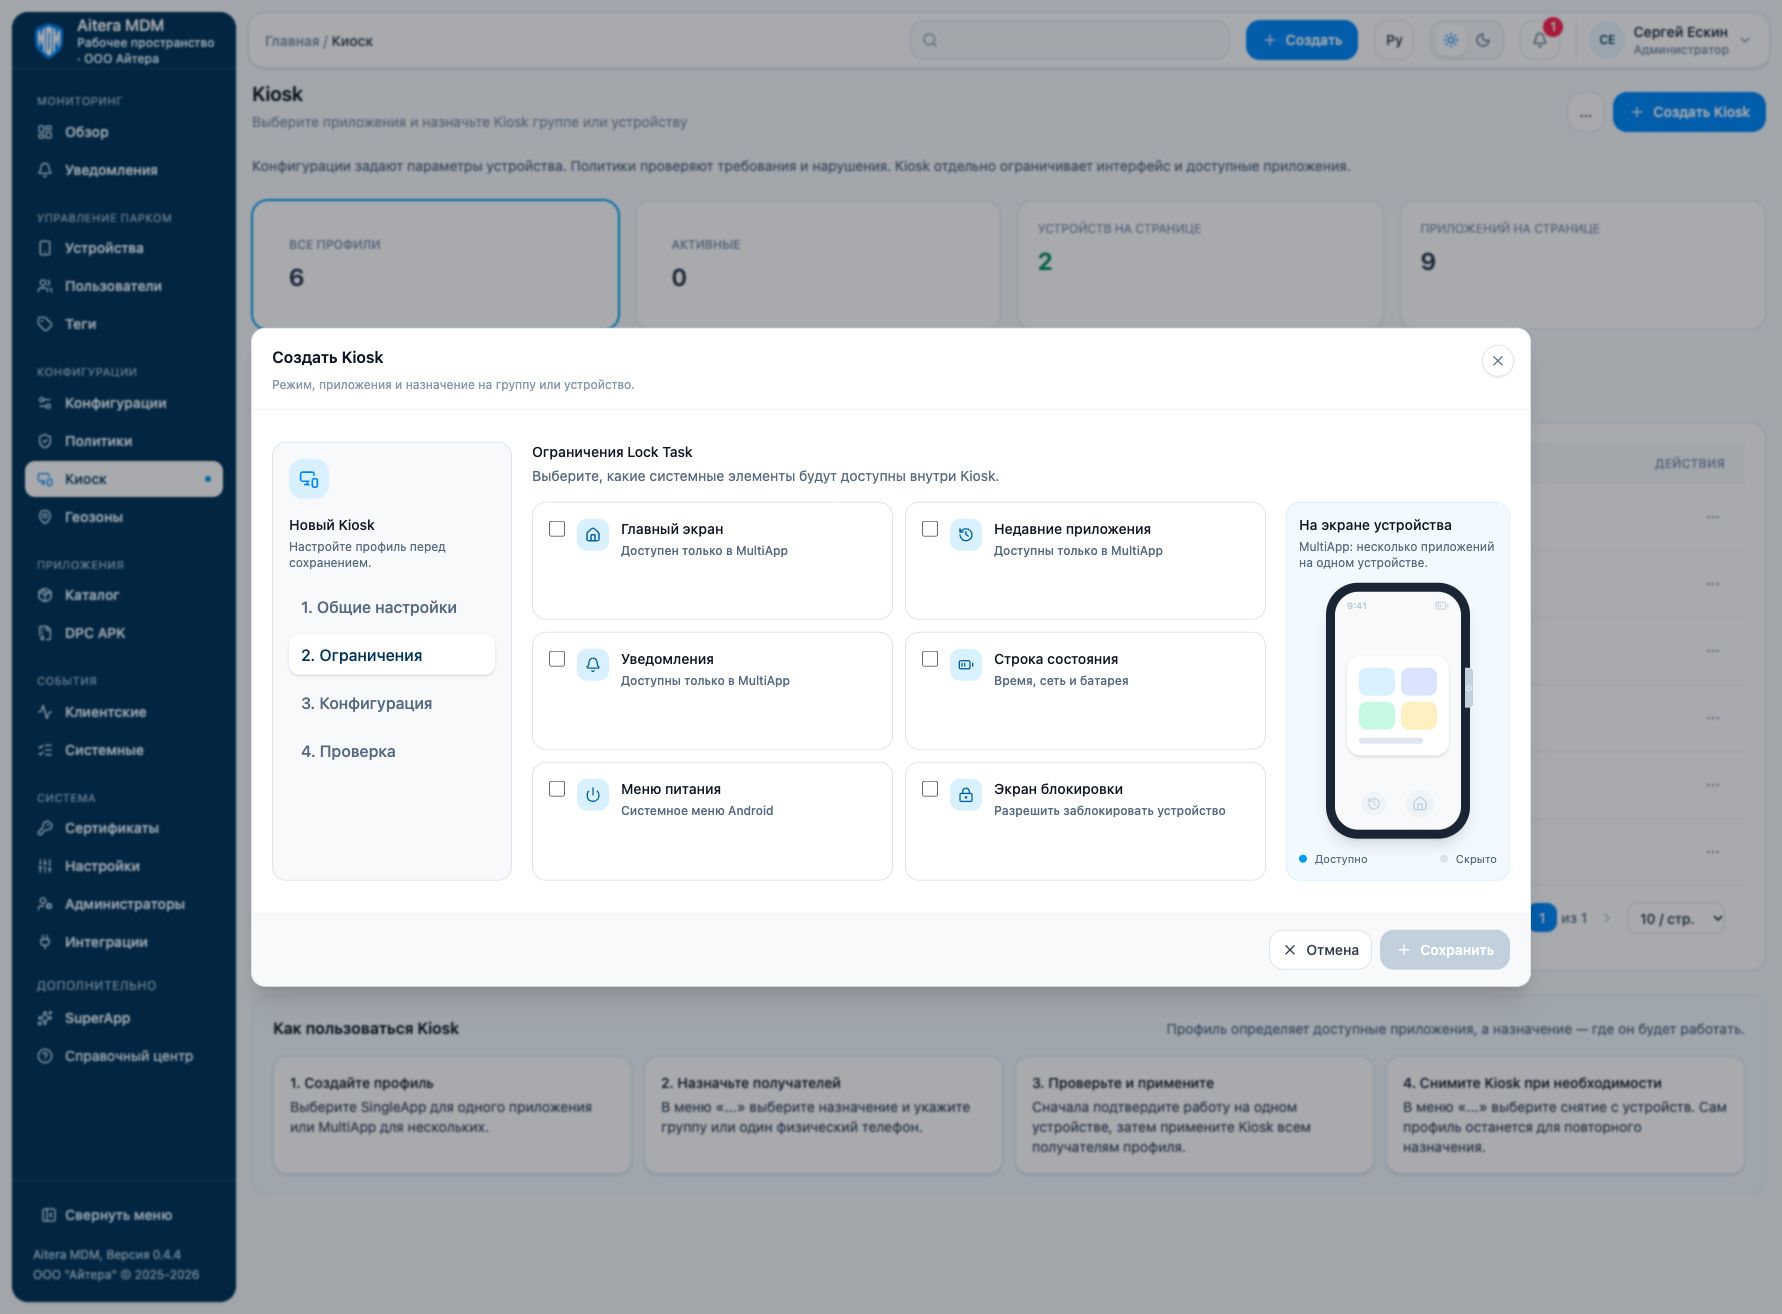Click the Отмена button
Image resolution: width=1782 pixels, height=1314 pixels.
(x=1320, y=950)
